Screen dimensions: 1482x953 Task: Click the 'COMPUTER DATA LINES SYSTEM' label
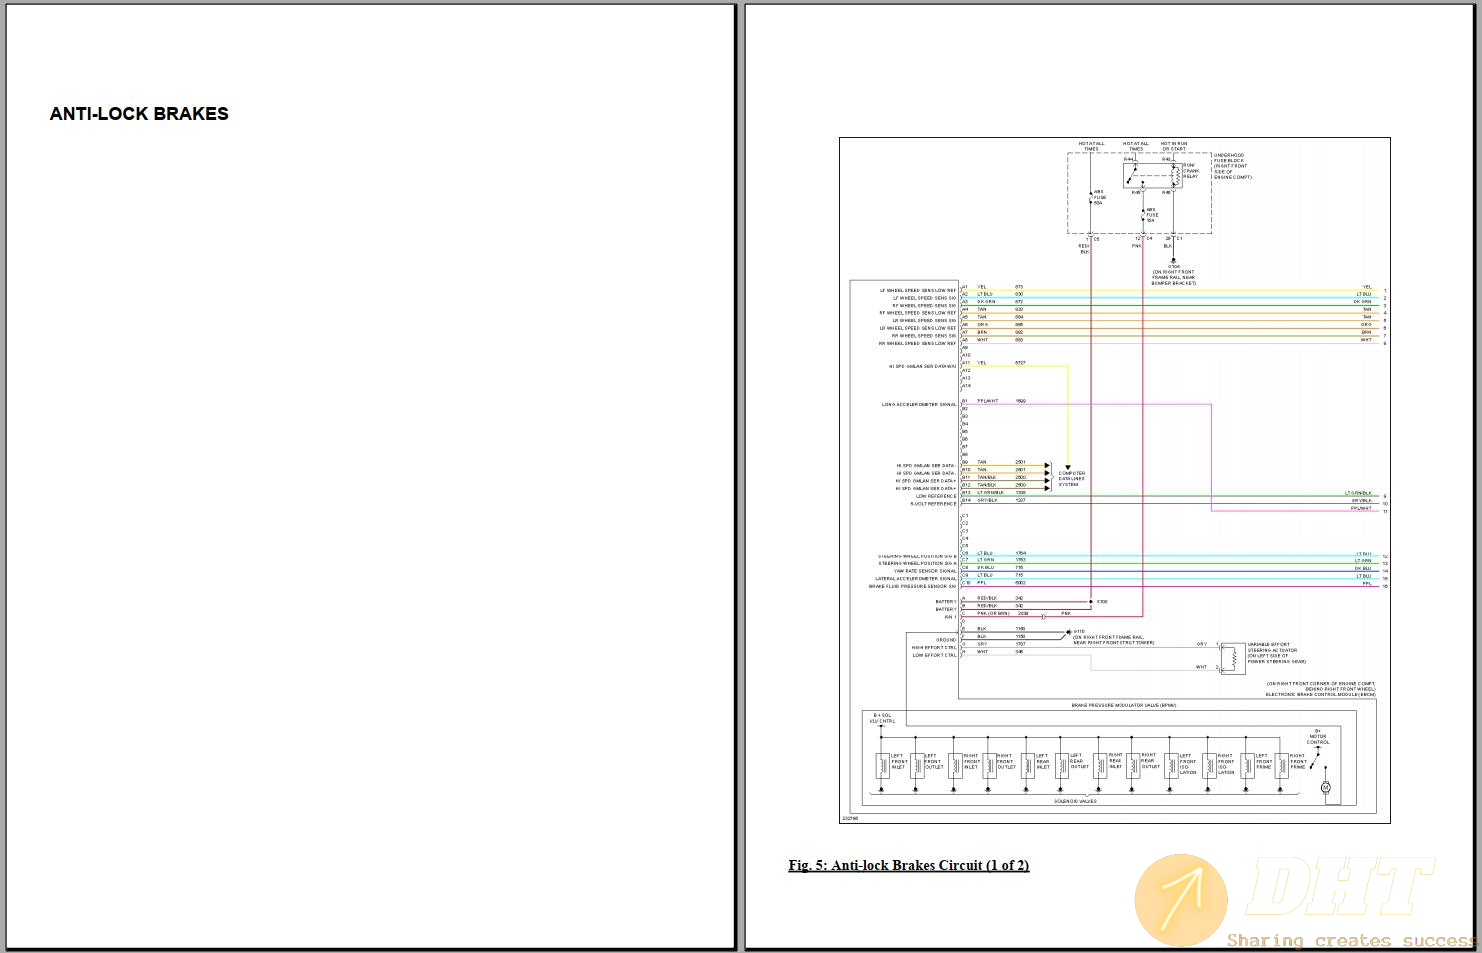coord(1072,479)
